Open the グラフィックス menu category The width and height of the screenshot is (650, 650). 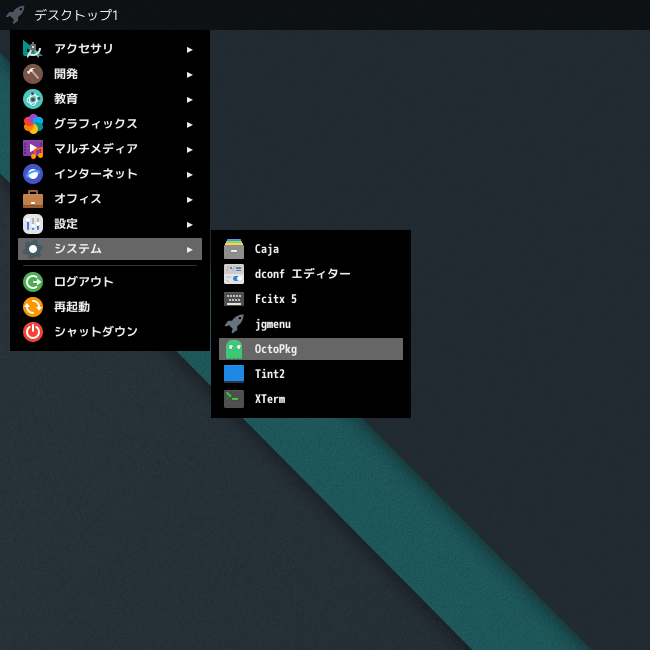[110, 124]
